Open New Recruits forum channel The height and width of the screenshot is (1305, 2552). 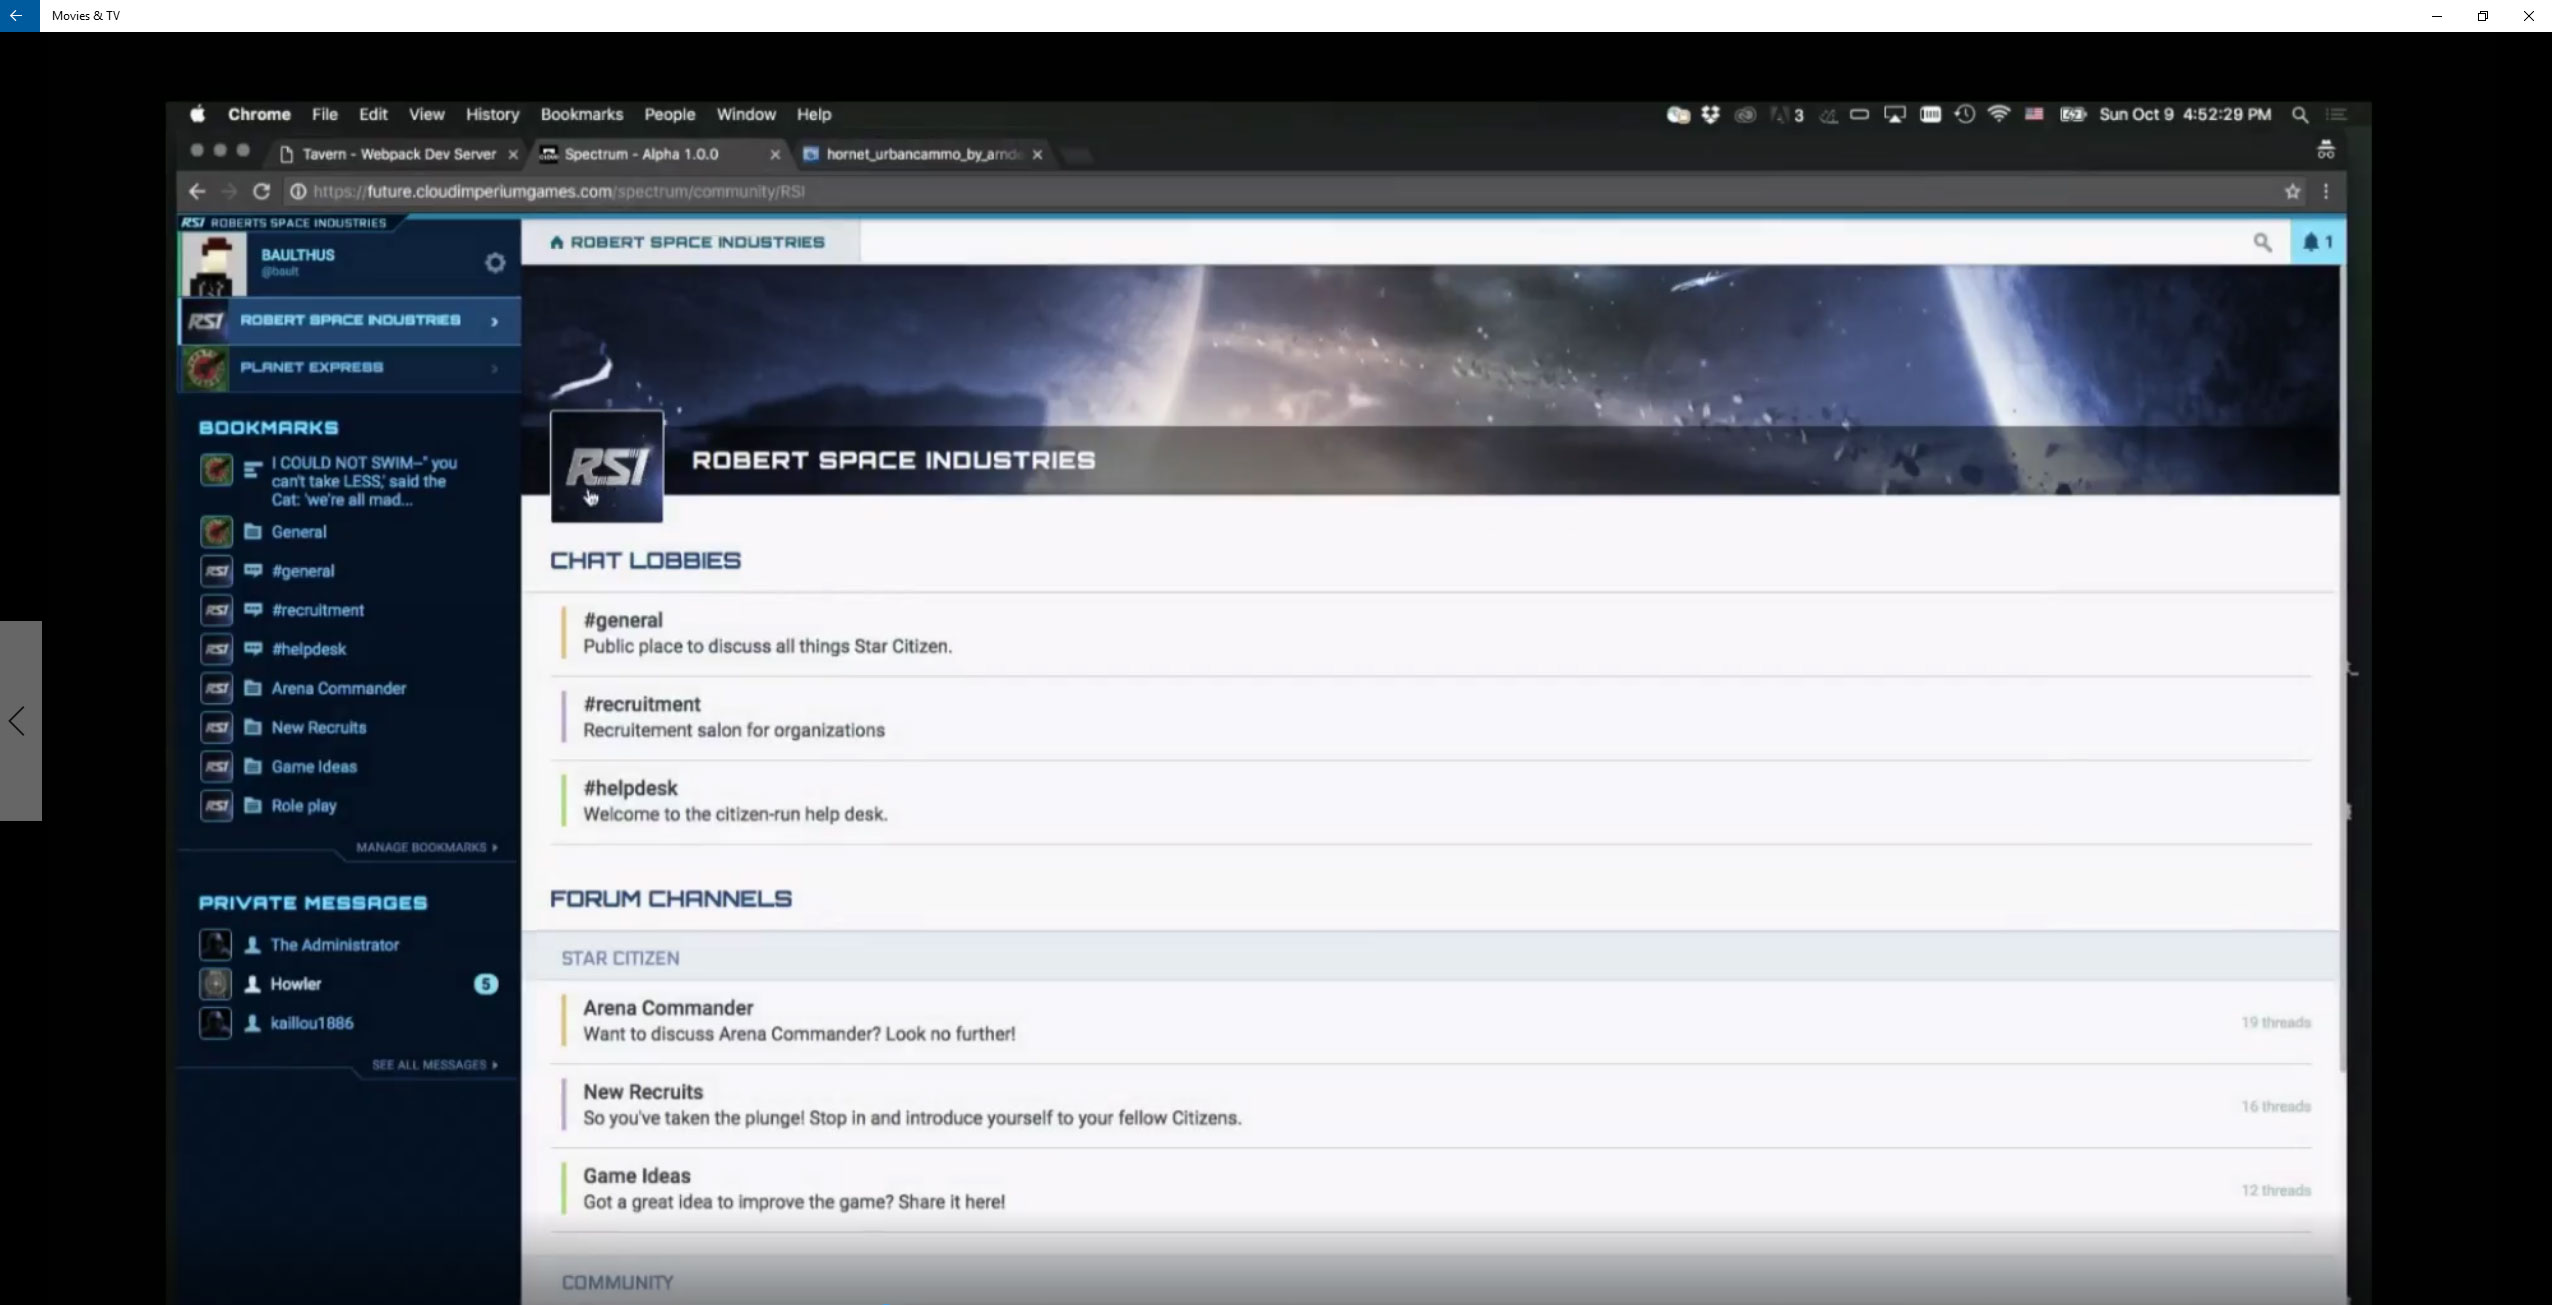1430,1105
